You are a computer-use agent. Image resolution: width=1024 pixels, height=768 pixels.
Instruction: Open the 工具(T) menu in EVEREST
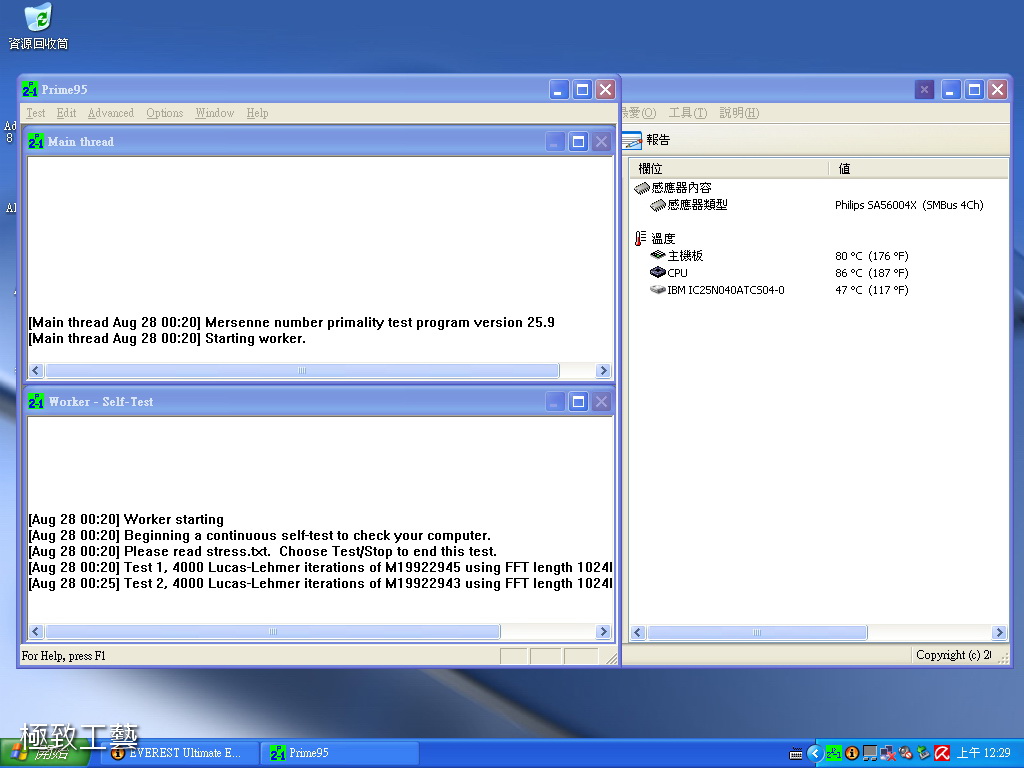tap(688, 113)
